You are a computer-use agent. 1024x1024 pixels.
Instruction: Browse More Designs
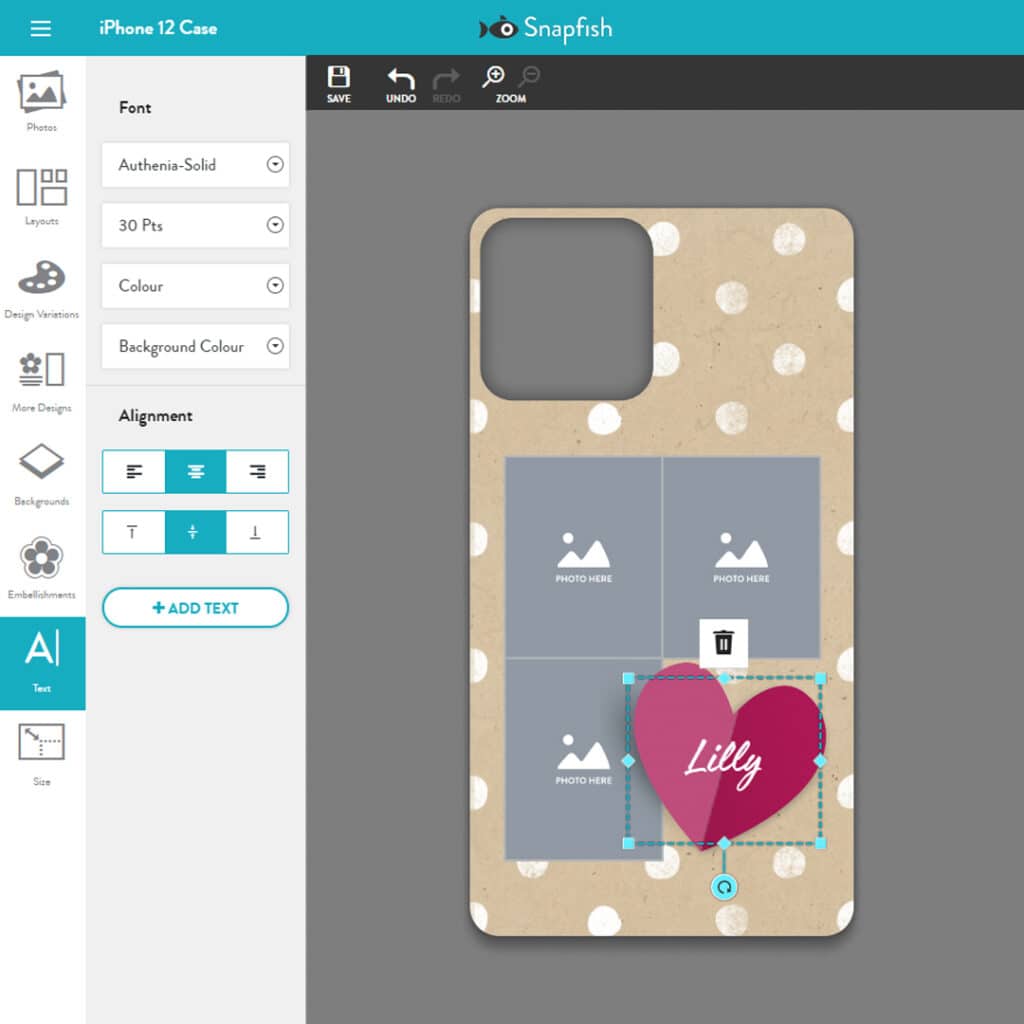point(41,380)
